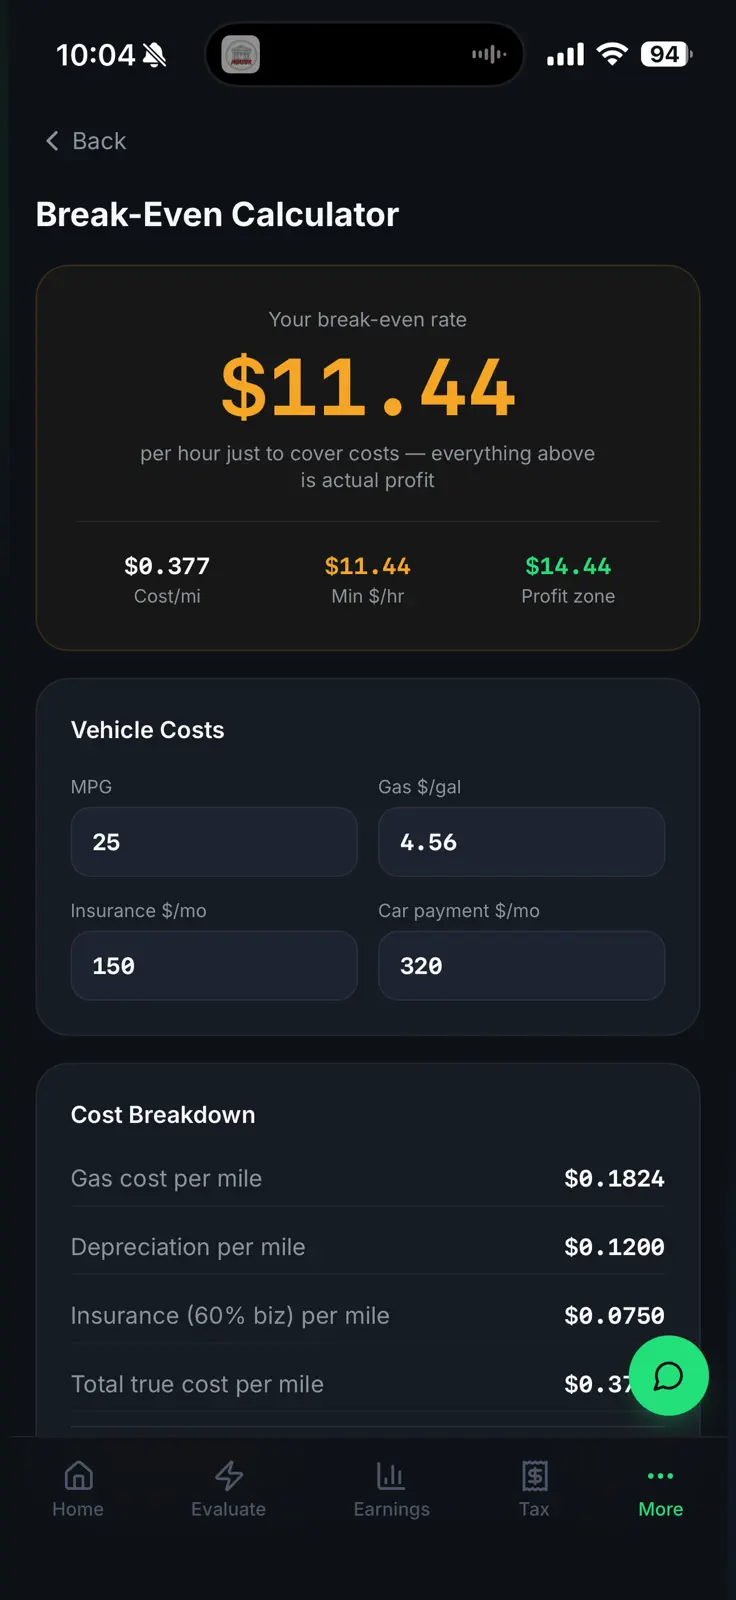Viewport: 736px width, 1600px height.
Task: Tap the $14.44 Profit zone value
Action: click(568, 566)
